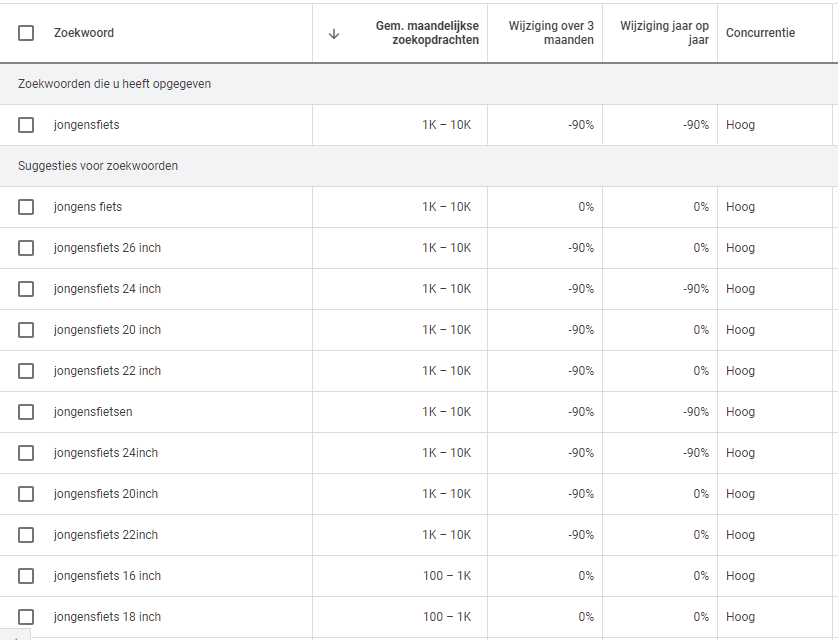Select the jongensfiets 24 inch checkbox
The image size is (838, 640).
click(26, 289)
